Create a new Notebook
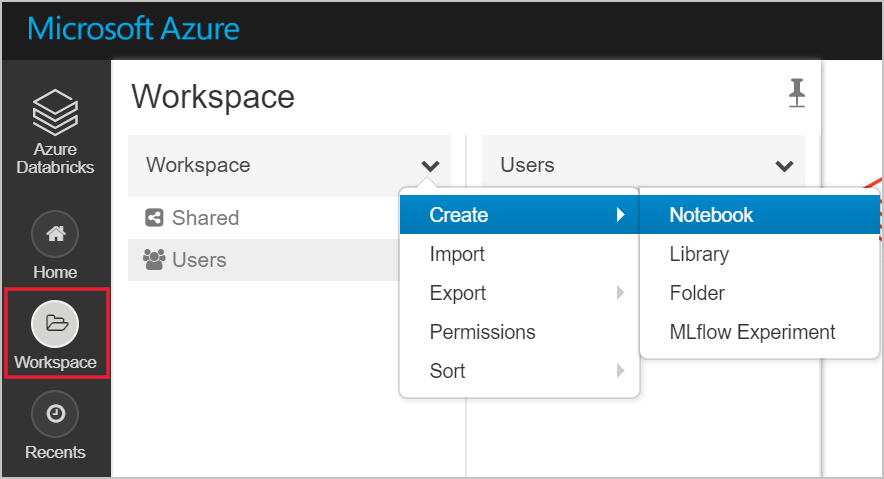884x479 pixels. [x=711, y=215]
